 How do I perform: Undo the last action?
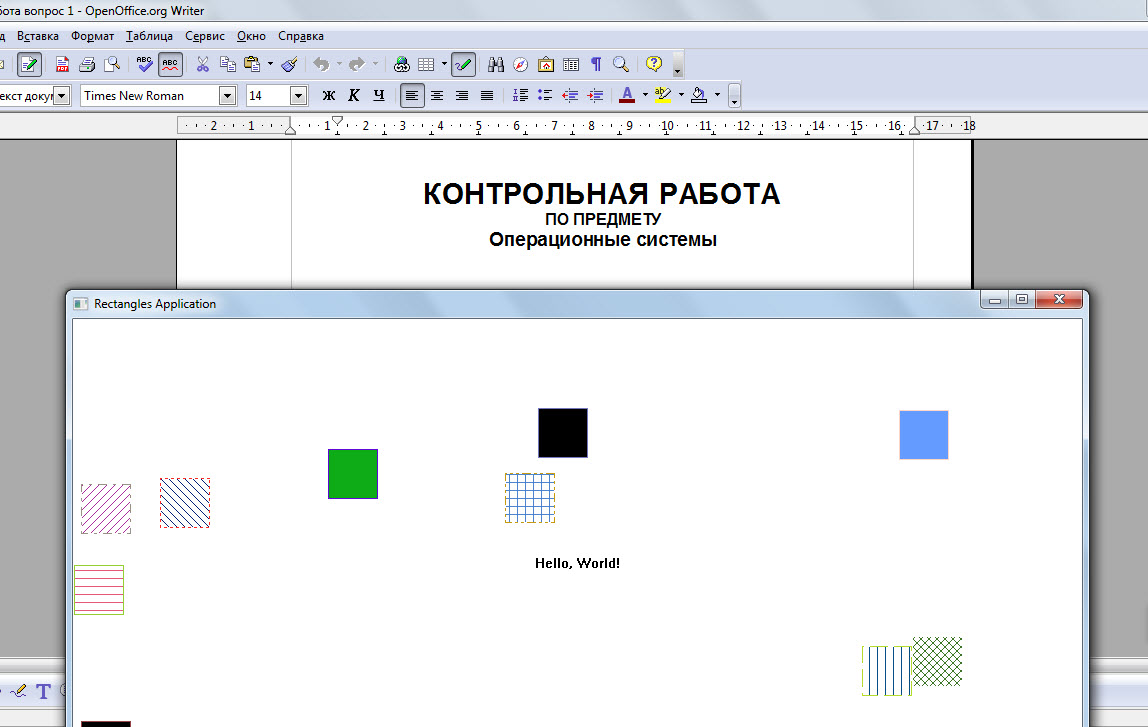click(x=321, y=64)
